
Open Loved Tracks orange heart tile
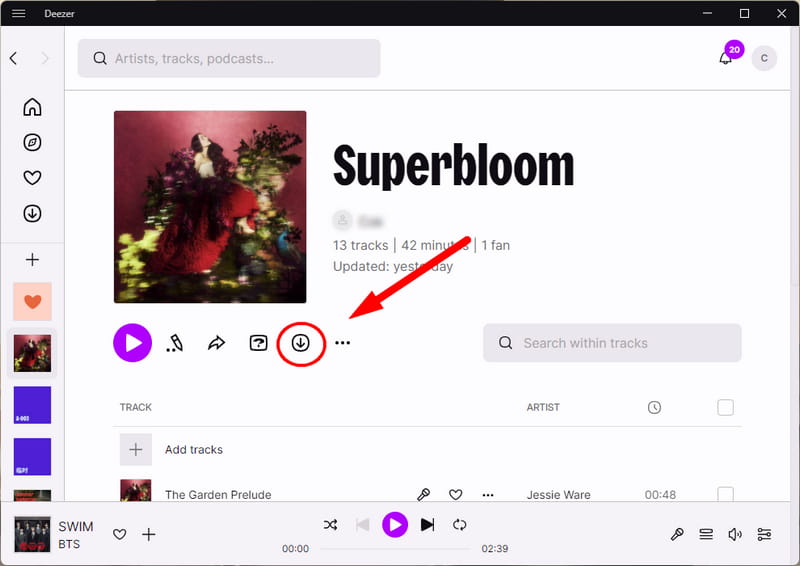click(32, 302)
